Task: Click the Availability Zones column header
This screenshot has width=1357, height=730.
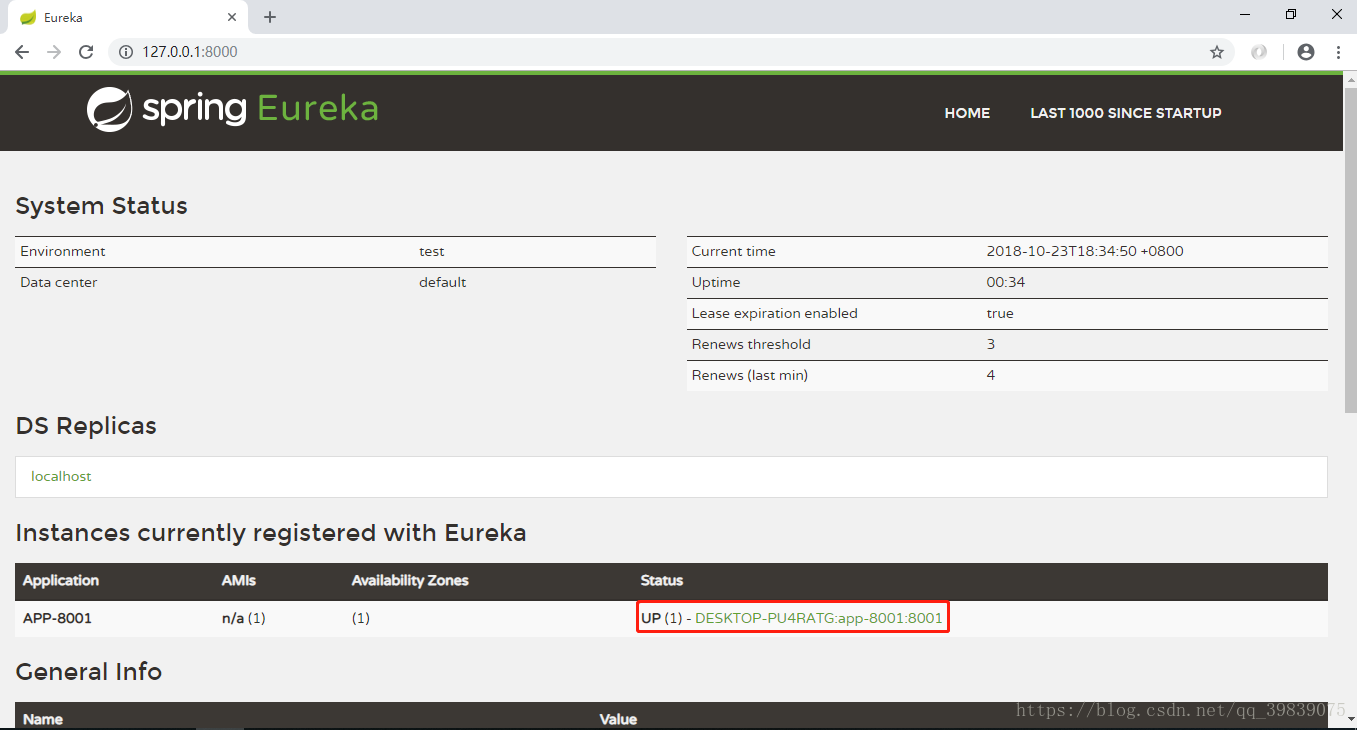Action: (410, 580)
